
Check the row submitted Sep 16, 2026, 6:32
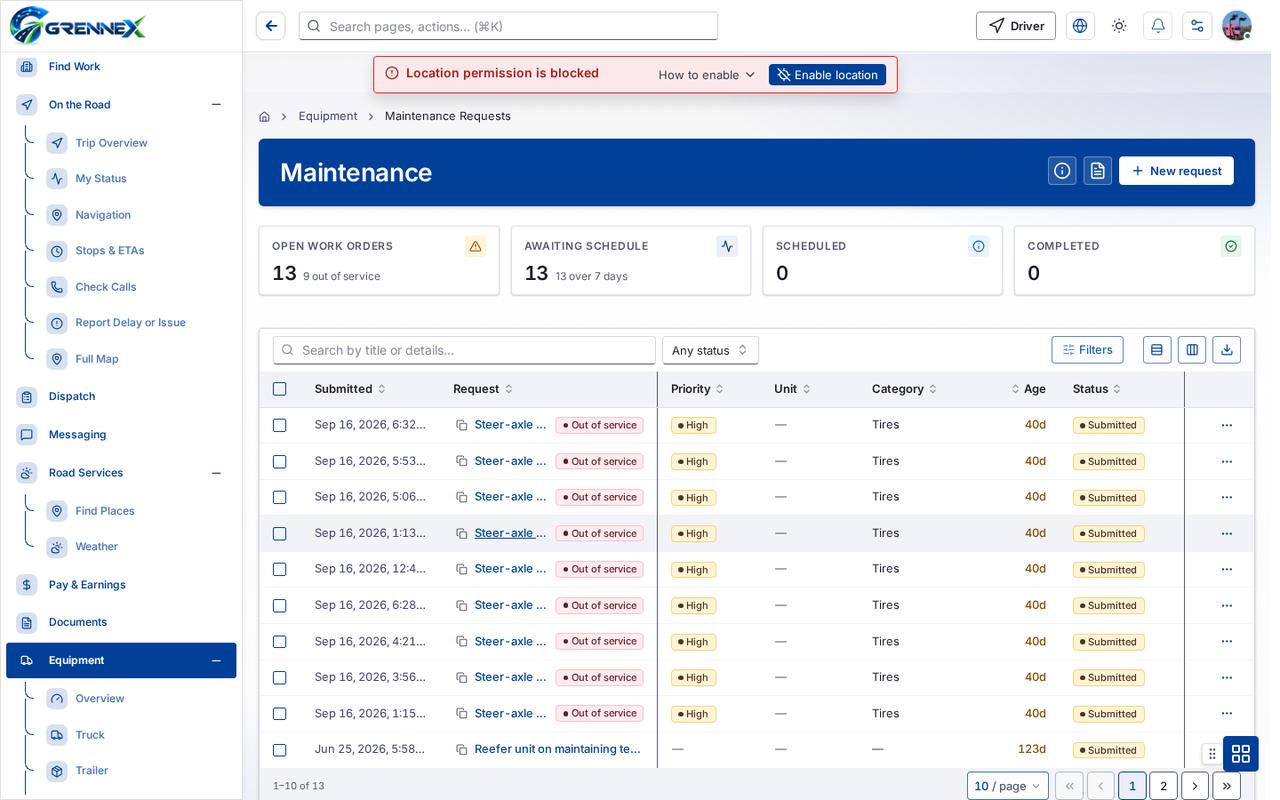(x=280, y=425)
